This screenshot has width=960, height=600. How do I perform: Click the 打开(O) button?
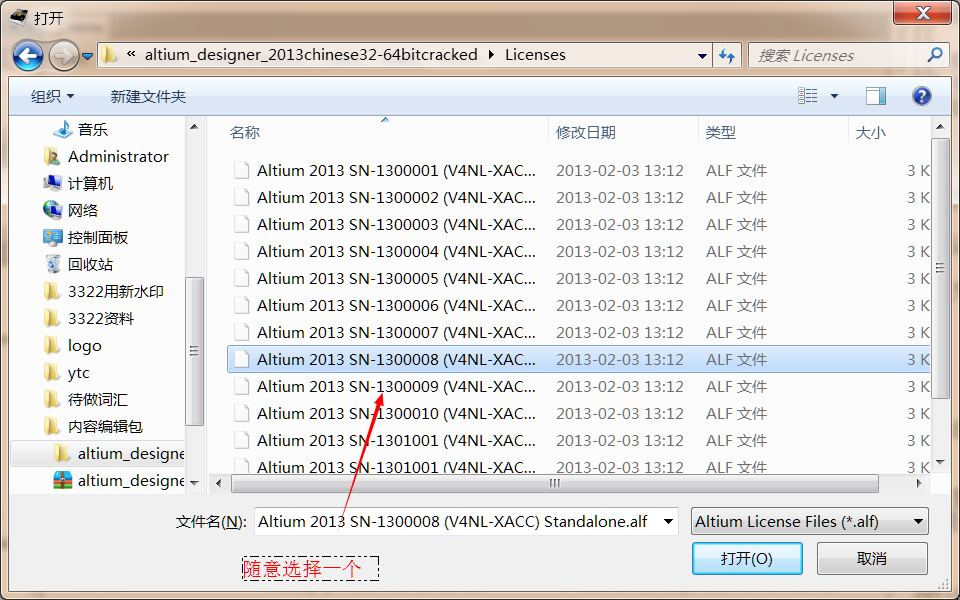(747, 558)
